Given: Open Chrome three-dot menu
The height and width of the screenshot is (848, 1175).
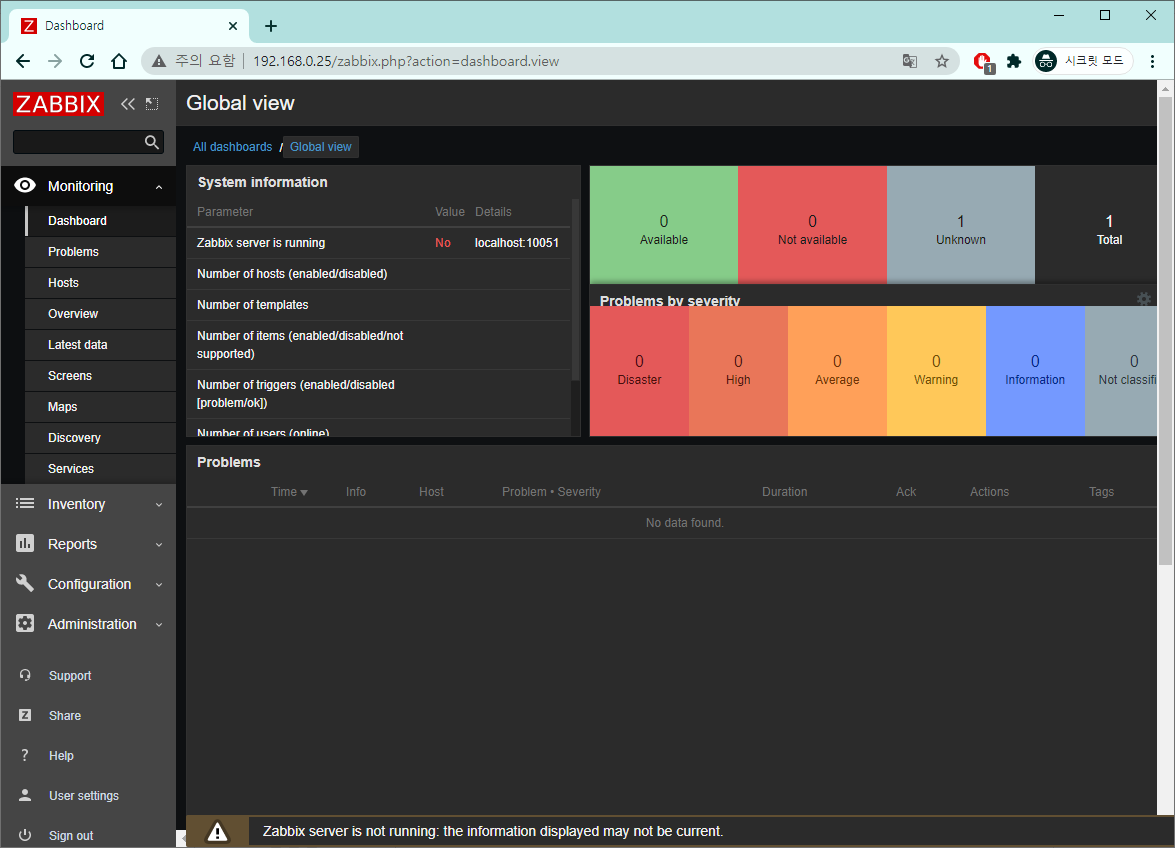Looking at the screenshot, I should point(1153,61).
